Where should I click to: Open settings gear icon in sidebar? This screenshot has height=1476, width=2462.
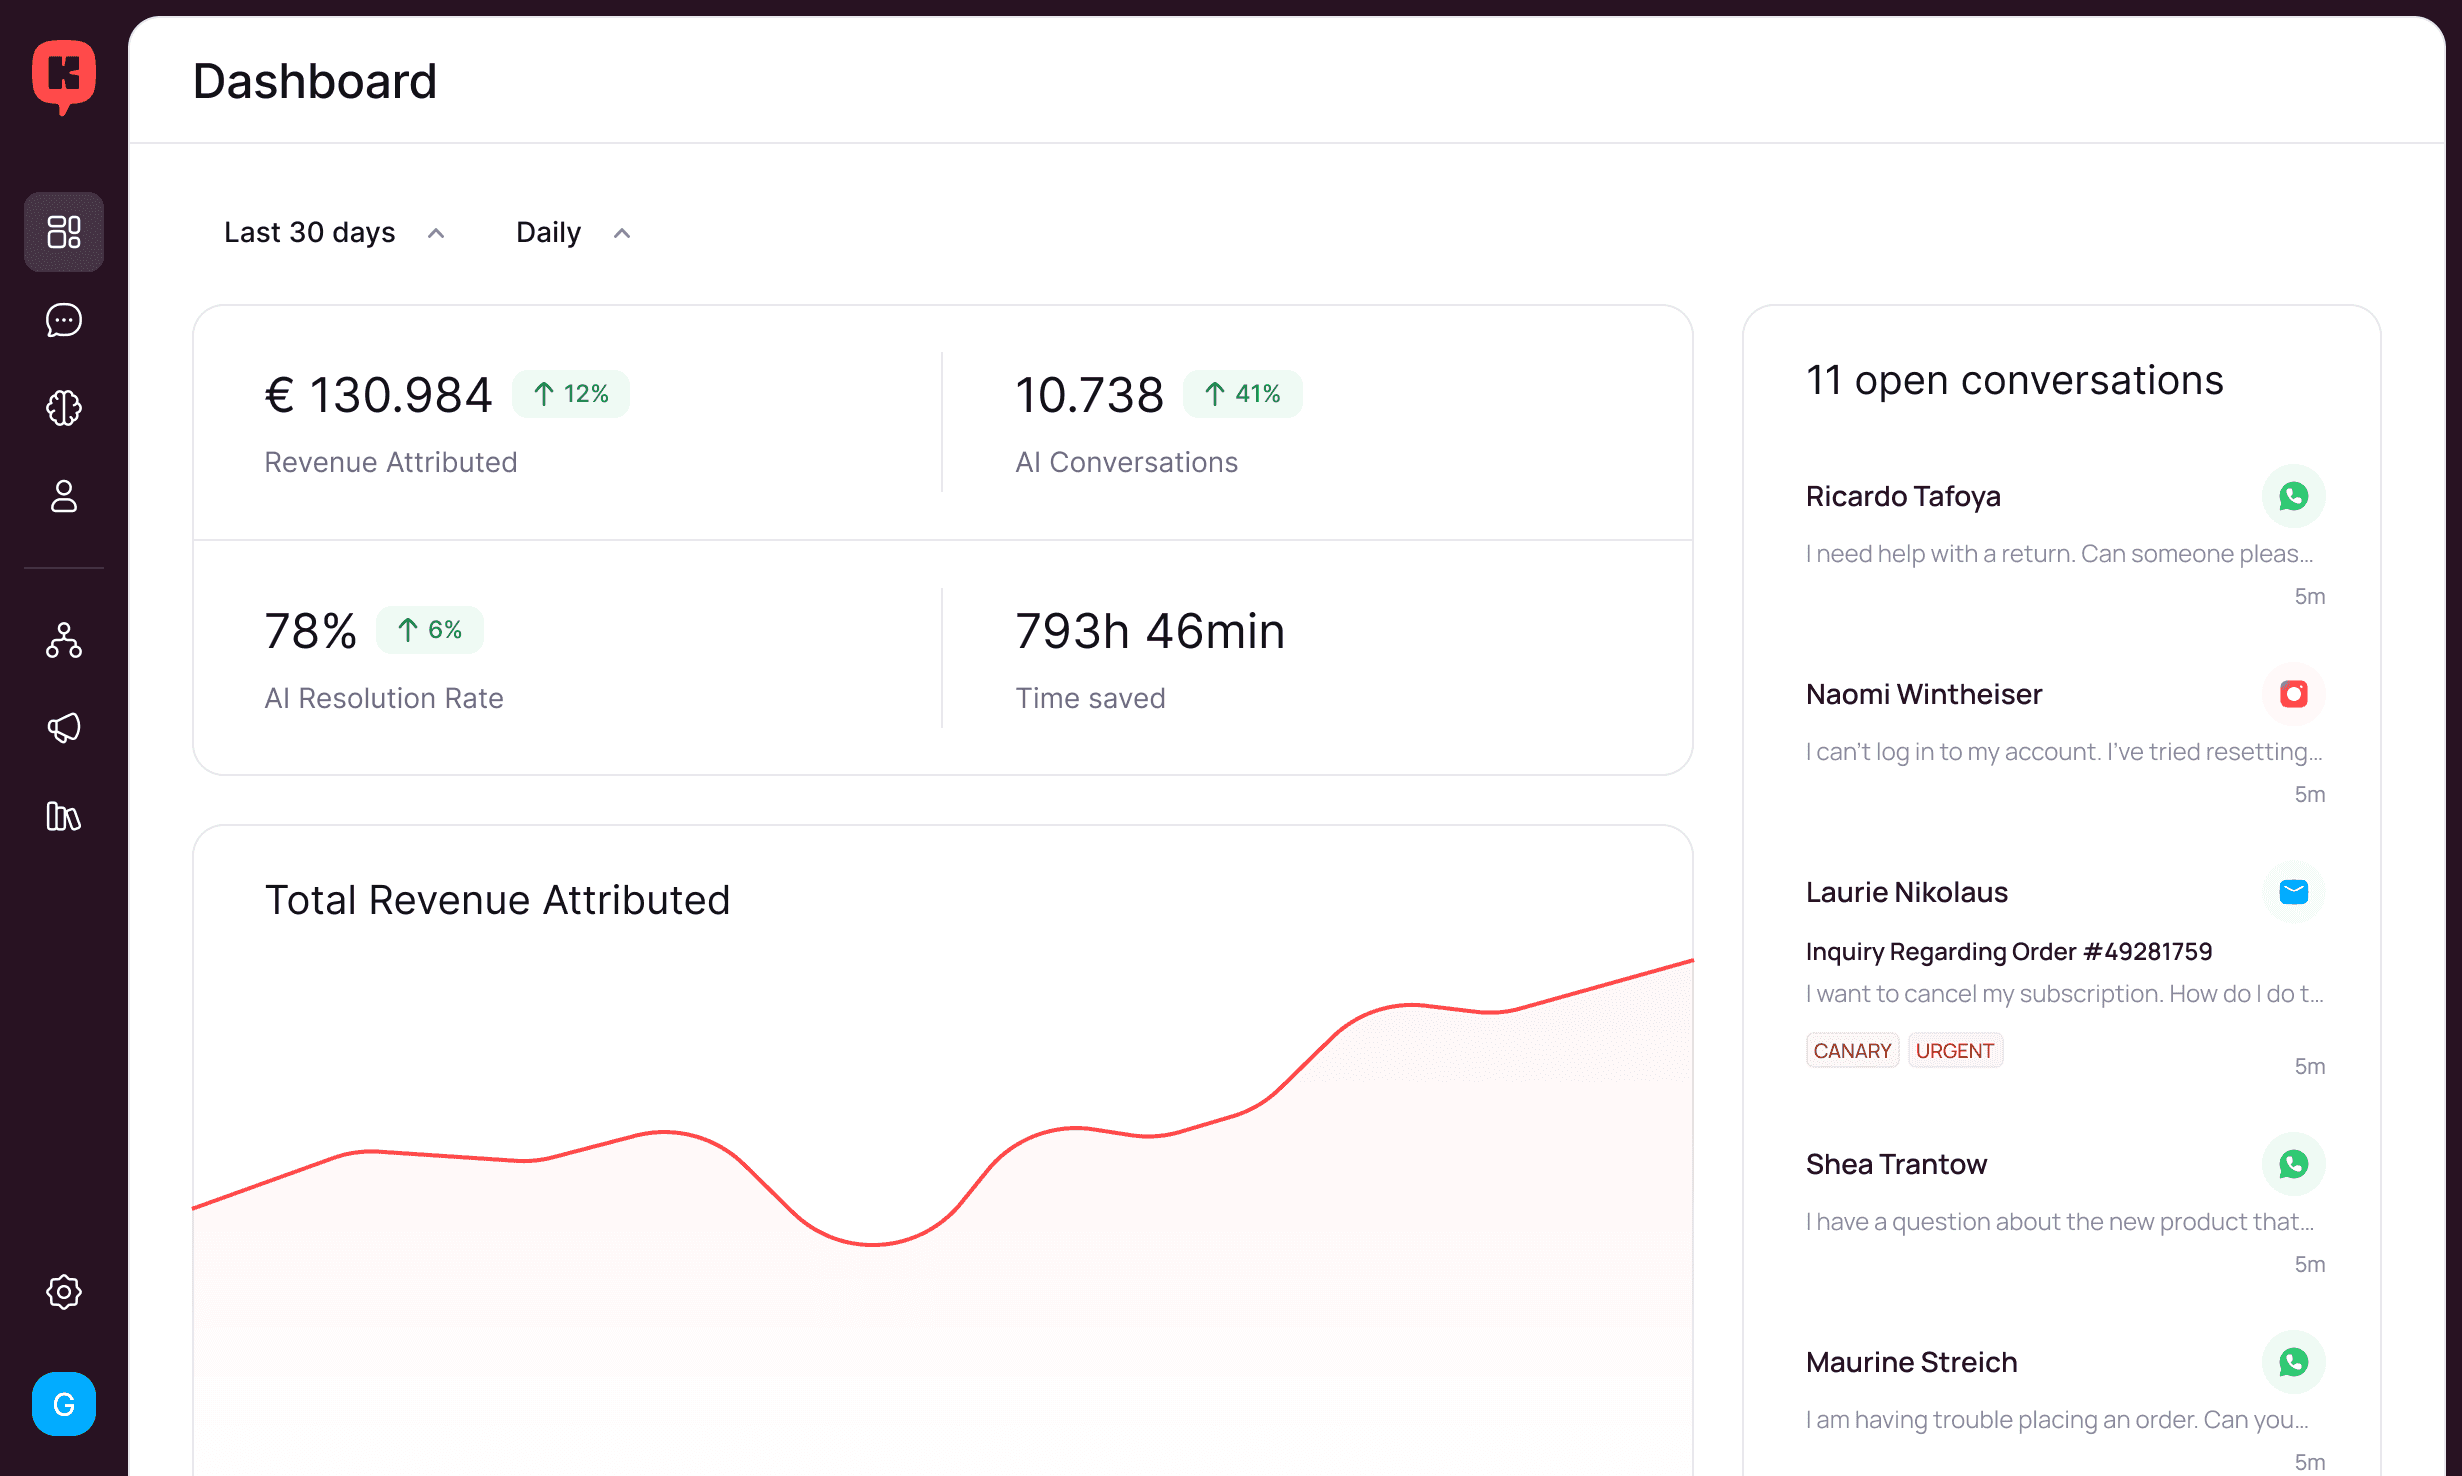[x=64, y=1292]
